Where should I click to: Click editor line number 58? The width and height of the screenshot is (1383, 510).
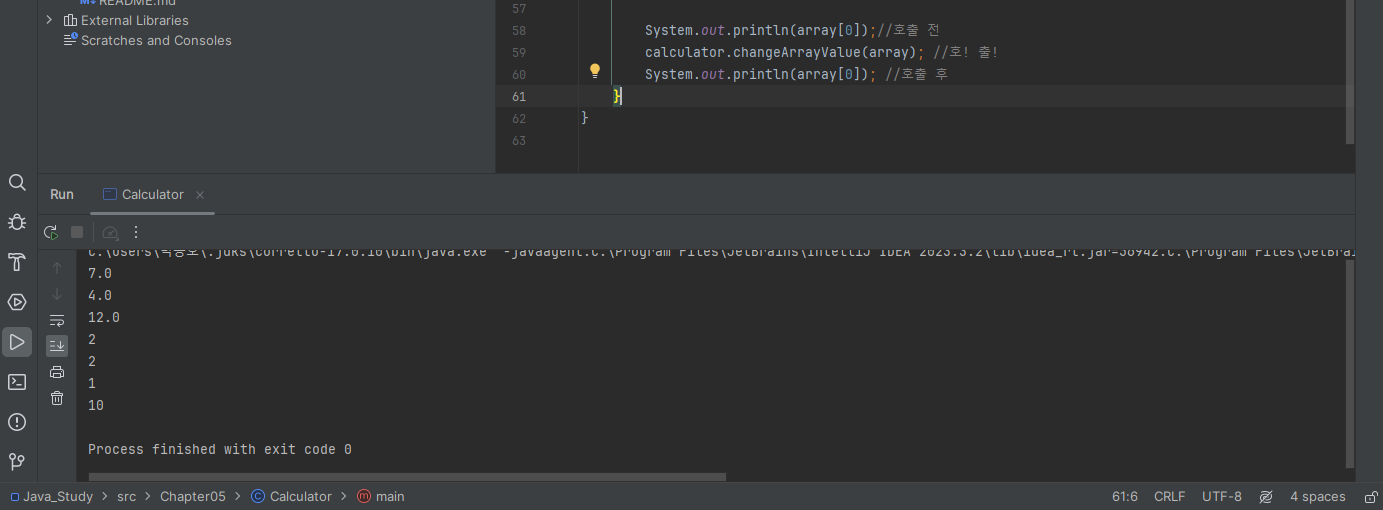518,30
